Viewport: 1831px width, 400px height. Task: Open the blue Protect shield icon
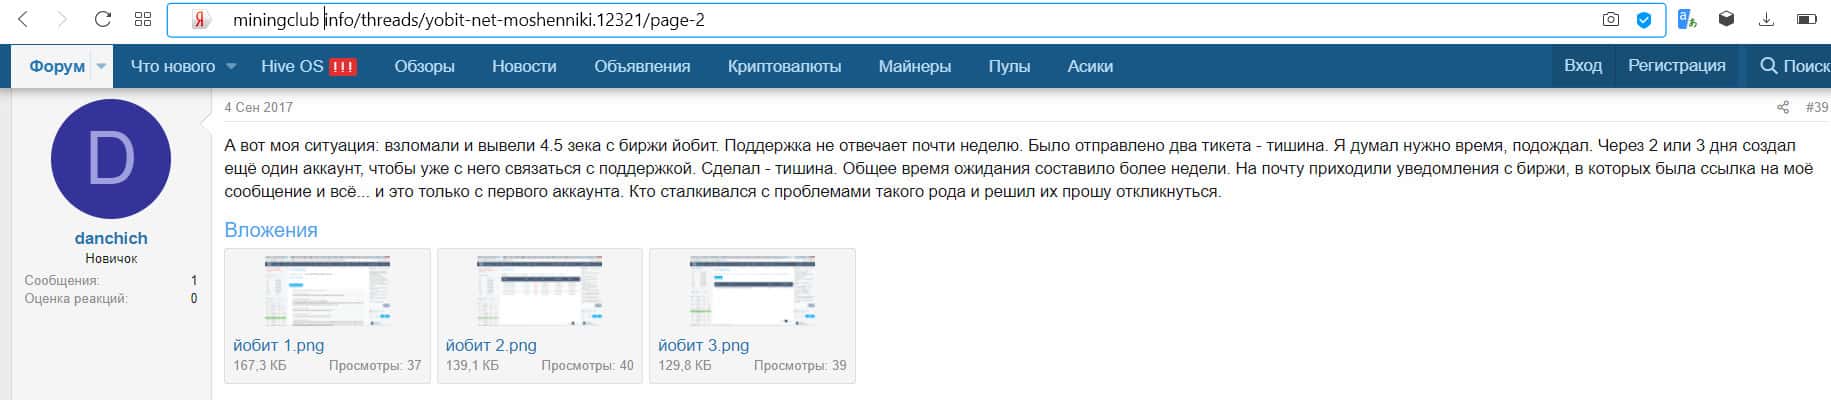coord(1643,19)
